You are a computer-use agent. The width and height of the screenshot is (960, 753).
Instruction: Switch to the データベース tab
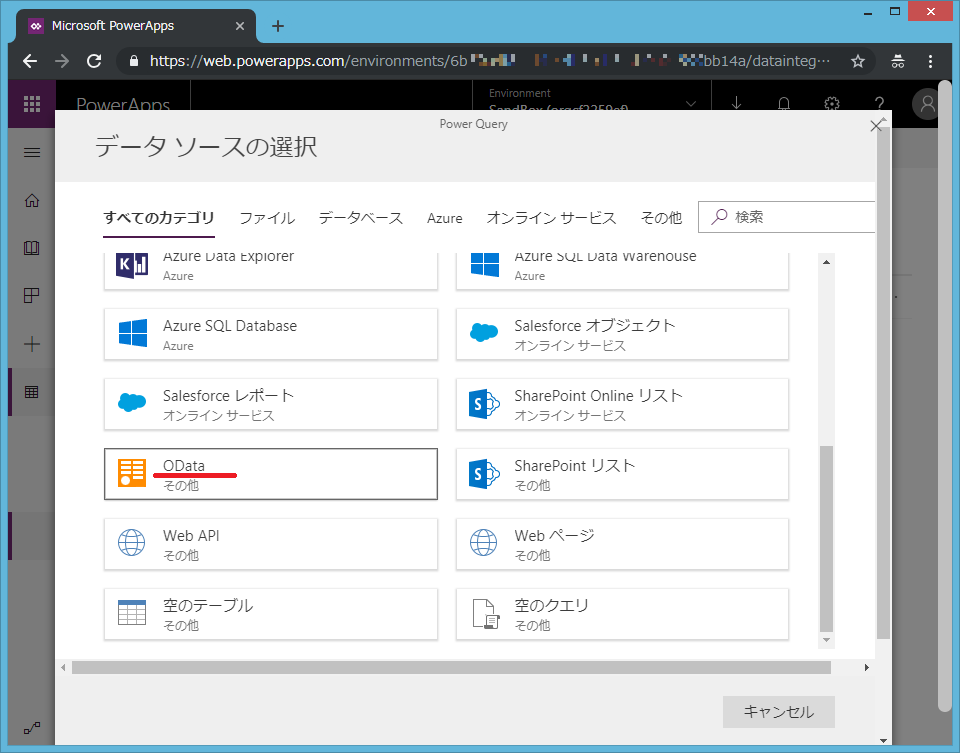point(361,218)
